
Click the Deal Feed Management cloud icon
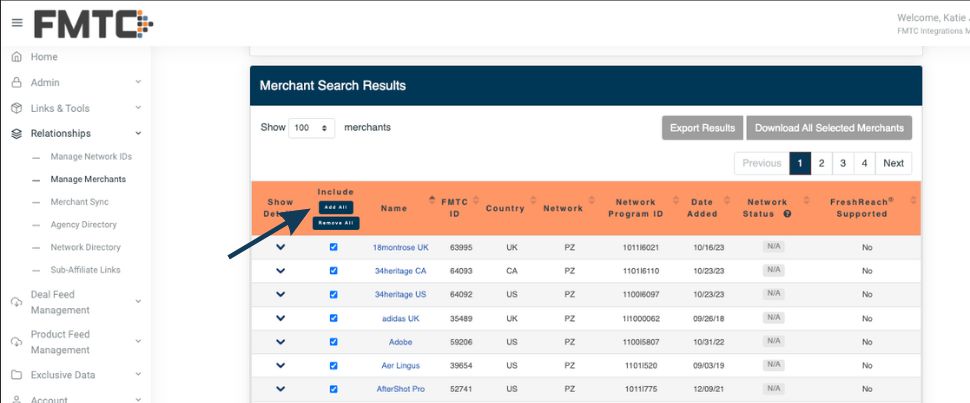pyautogui.click(x=16, y=302)
